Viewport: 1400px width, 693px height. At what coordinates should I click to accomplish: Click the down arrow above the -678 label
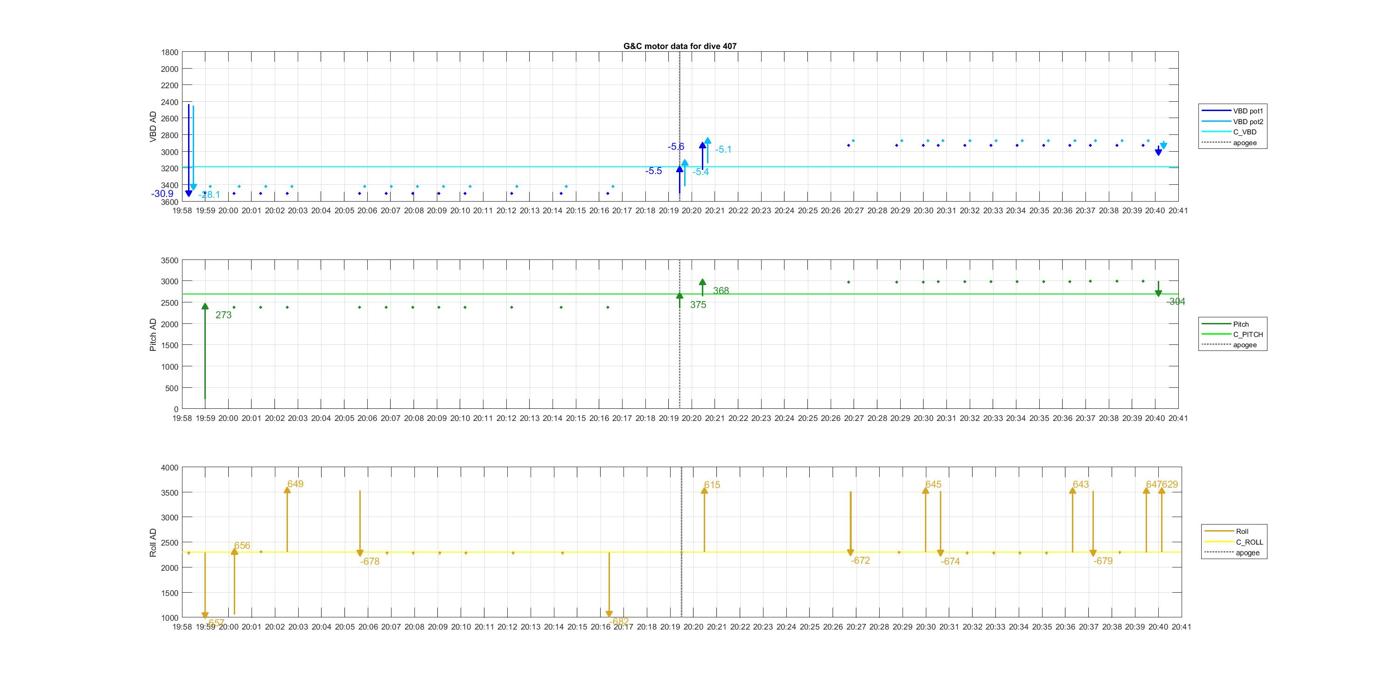pyautogui.click(x=360, y=523)
